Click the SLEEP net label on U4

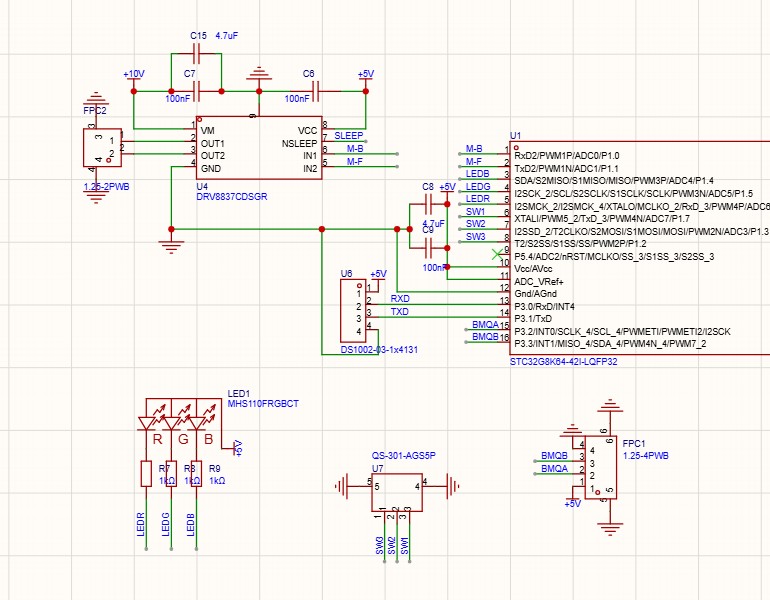pos(349,135)
